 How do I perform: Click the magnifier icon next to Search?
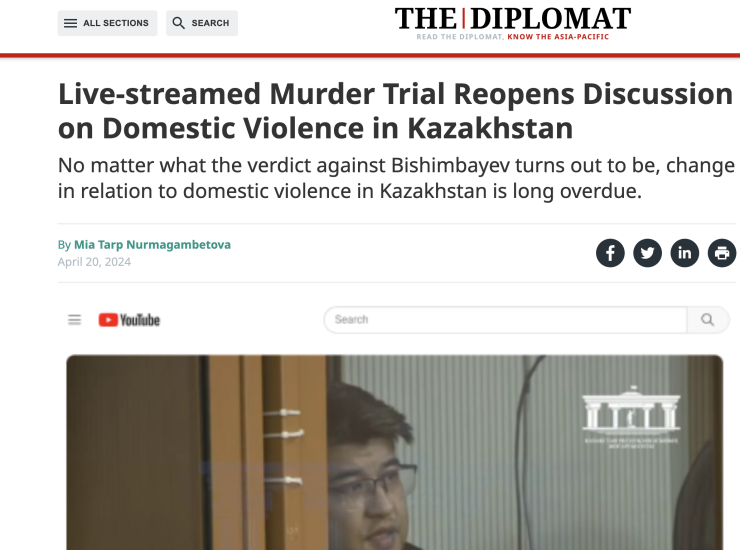pyautogui.click(x=178, y=23)
